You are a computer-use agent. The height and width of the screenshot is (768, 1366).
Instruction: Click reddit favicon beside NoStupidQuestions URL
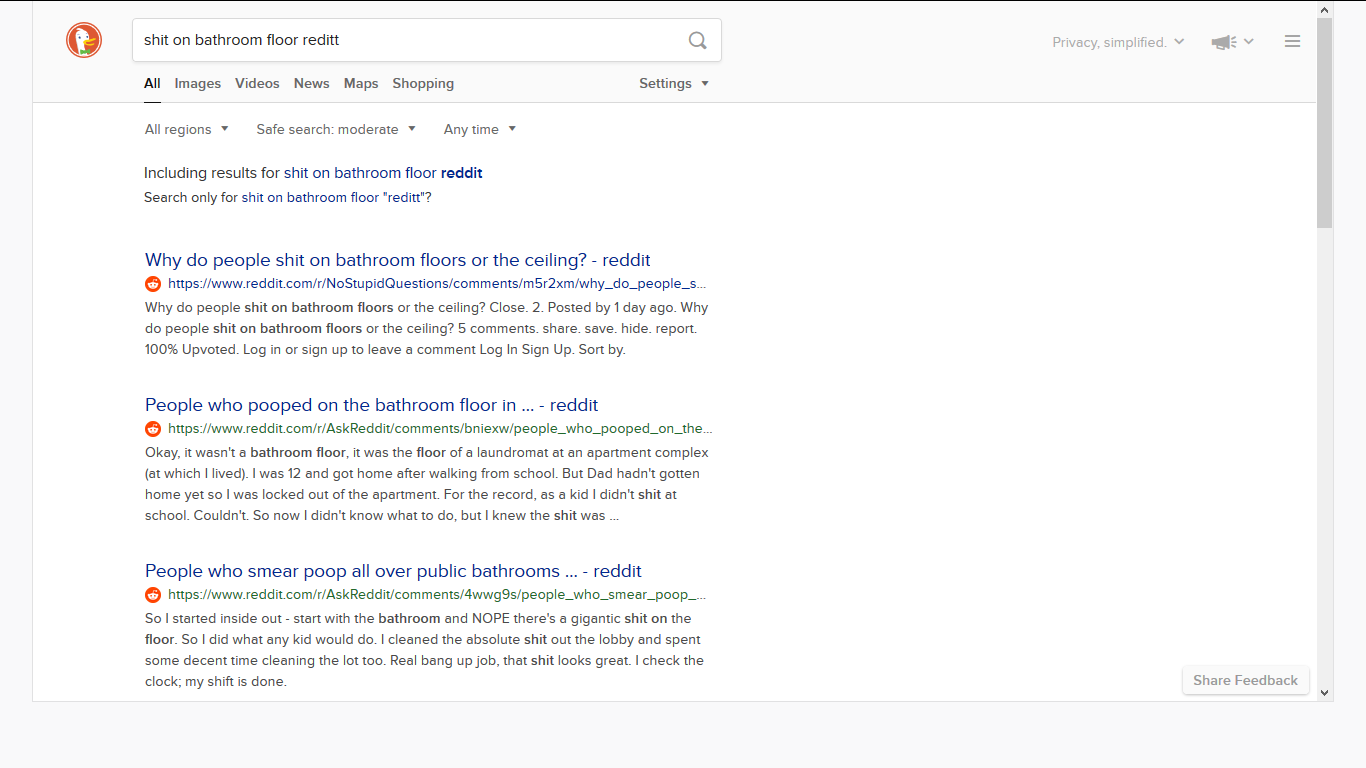pos(153,284)
